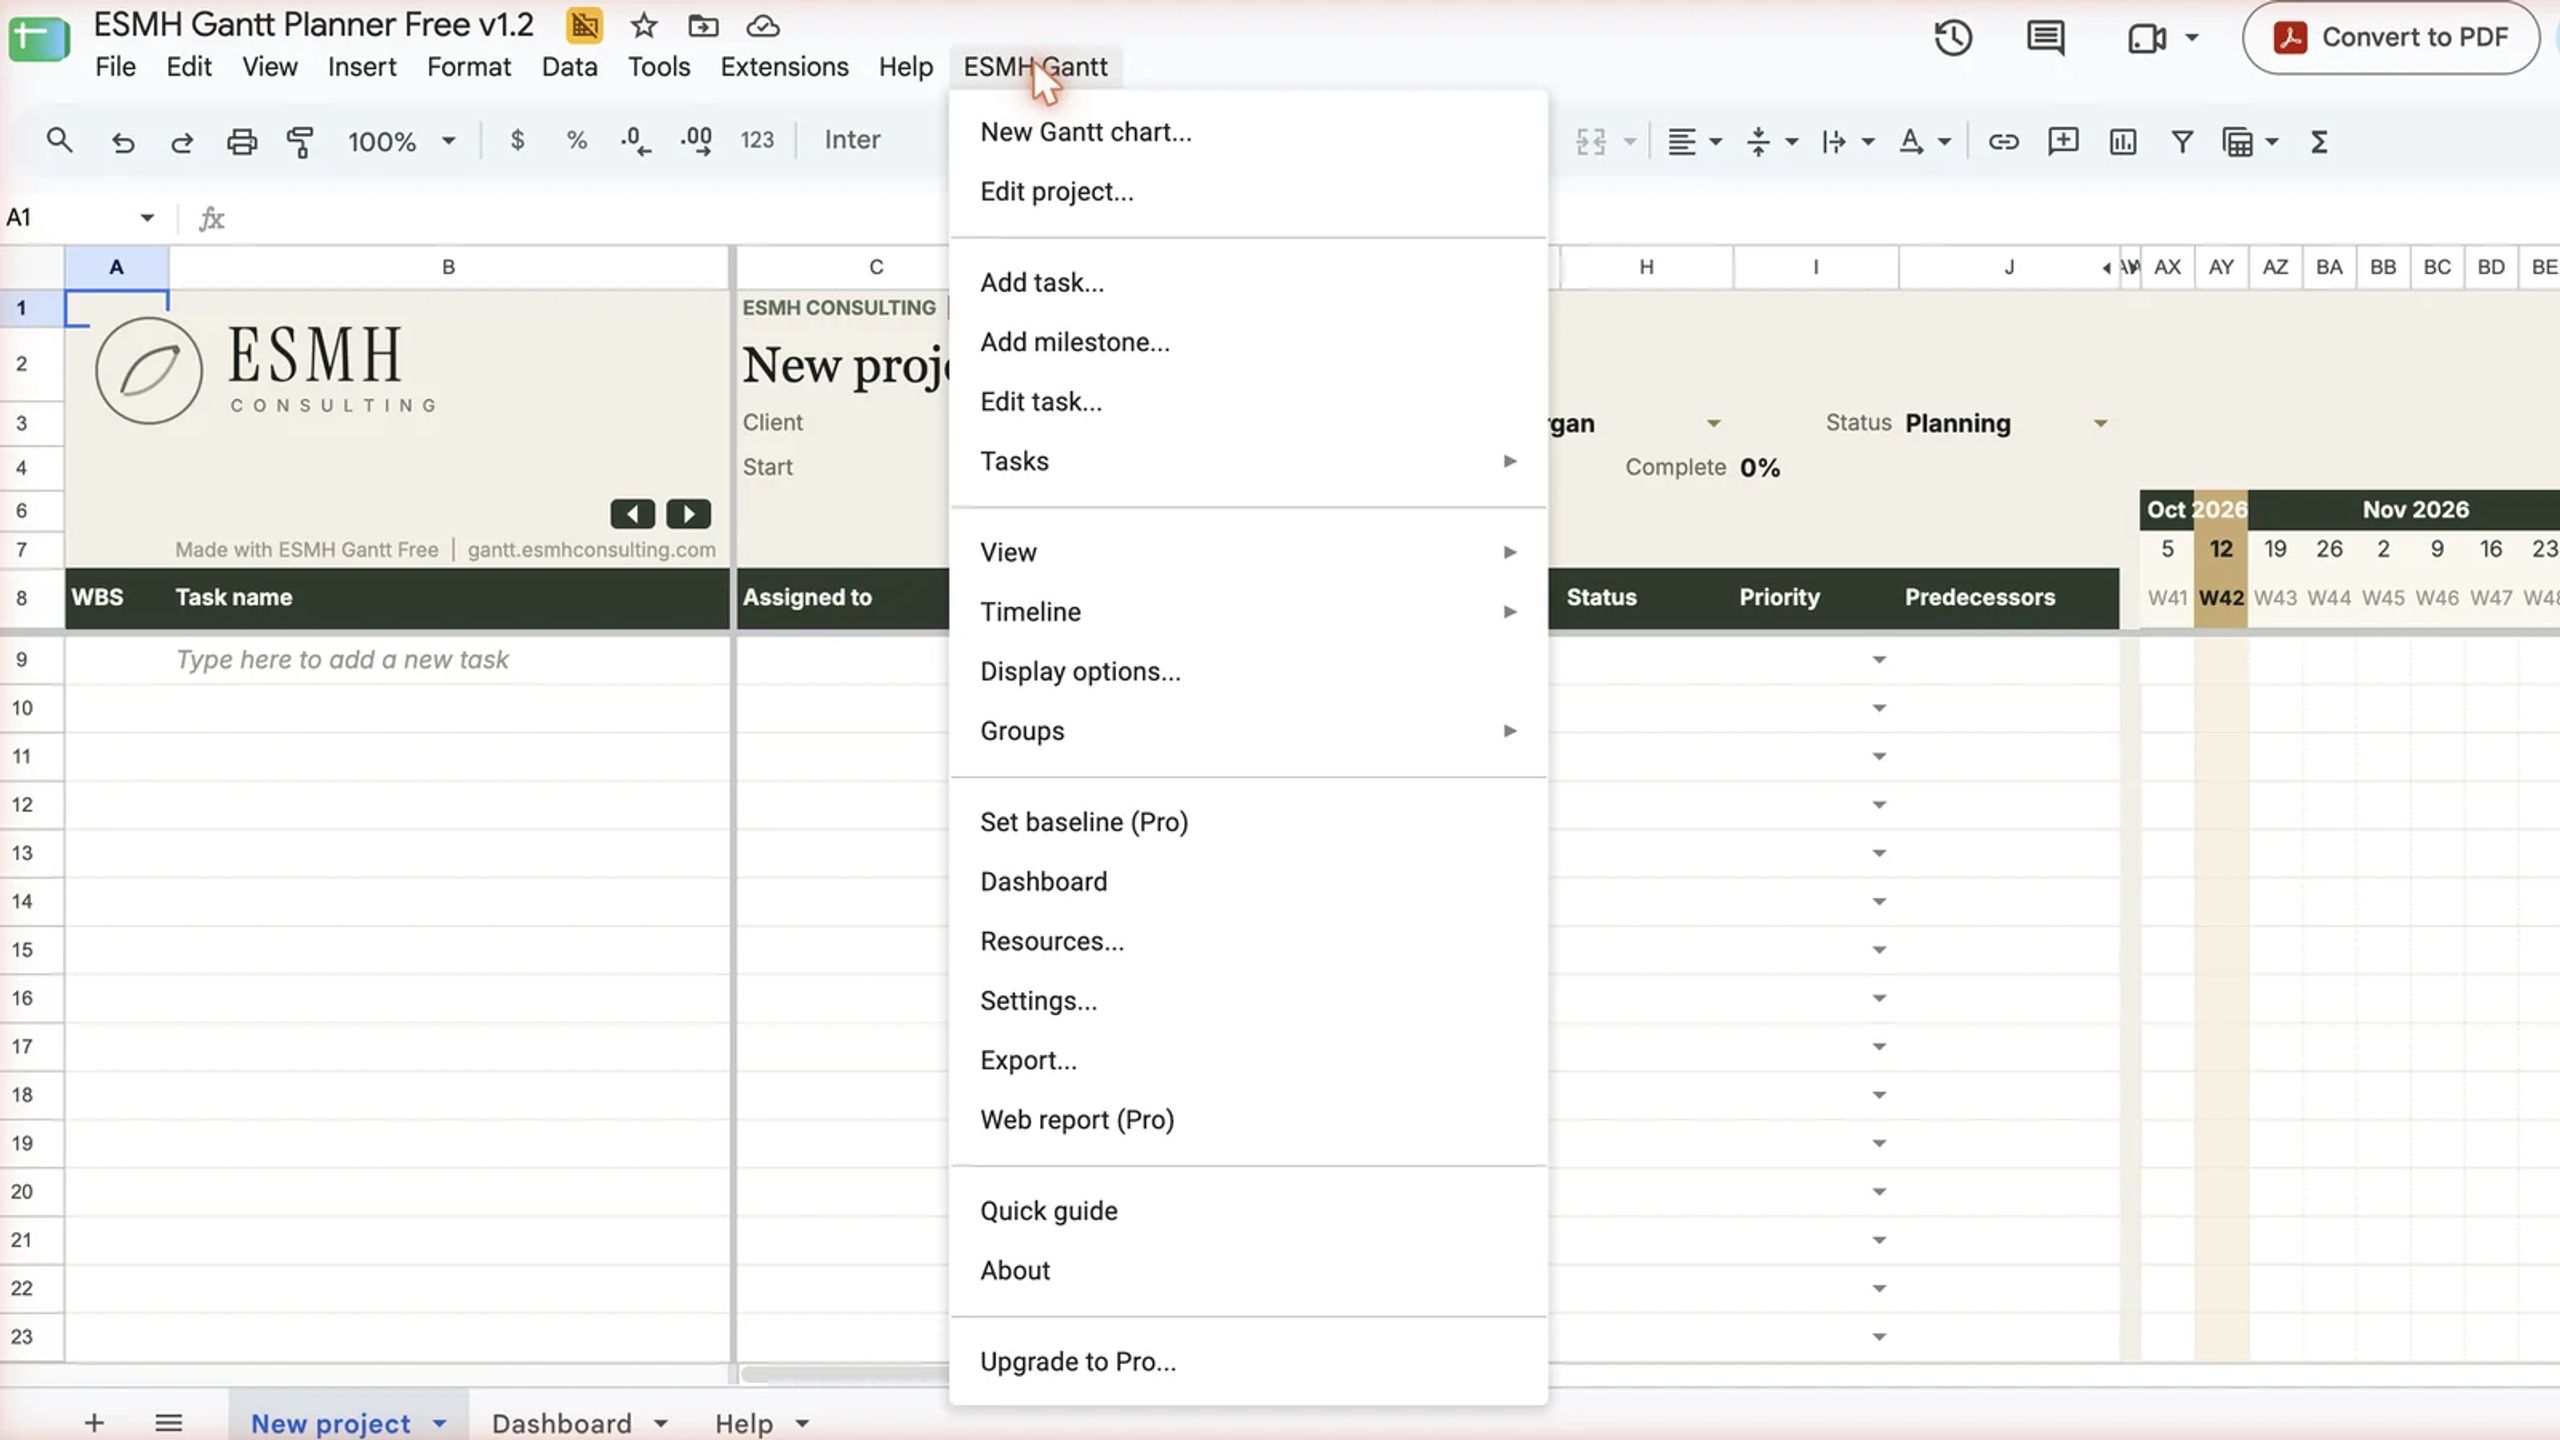This screenshot has height=1440, width=2560.
Task: Undo the last action
Action: point(122,141)
